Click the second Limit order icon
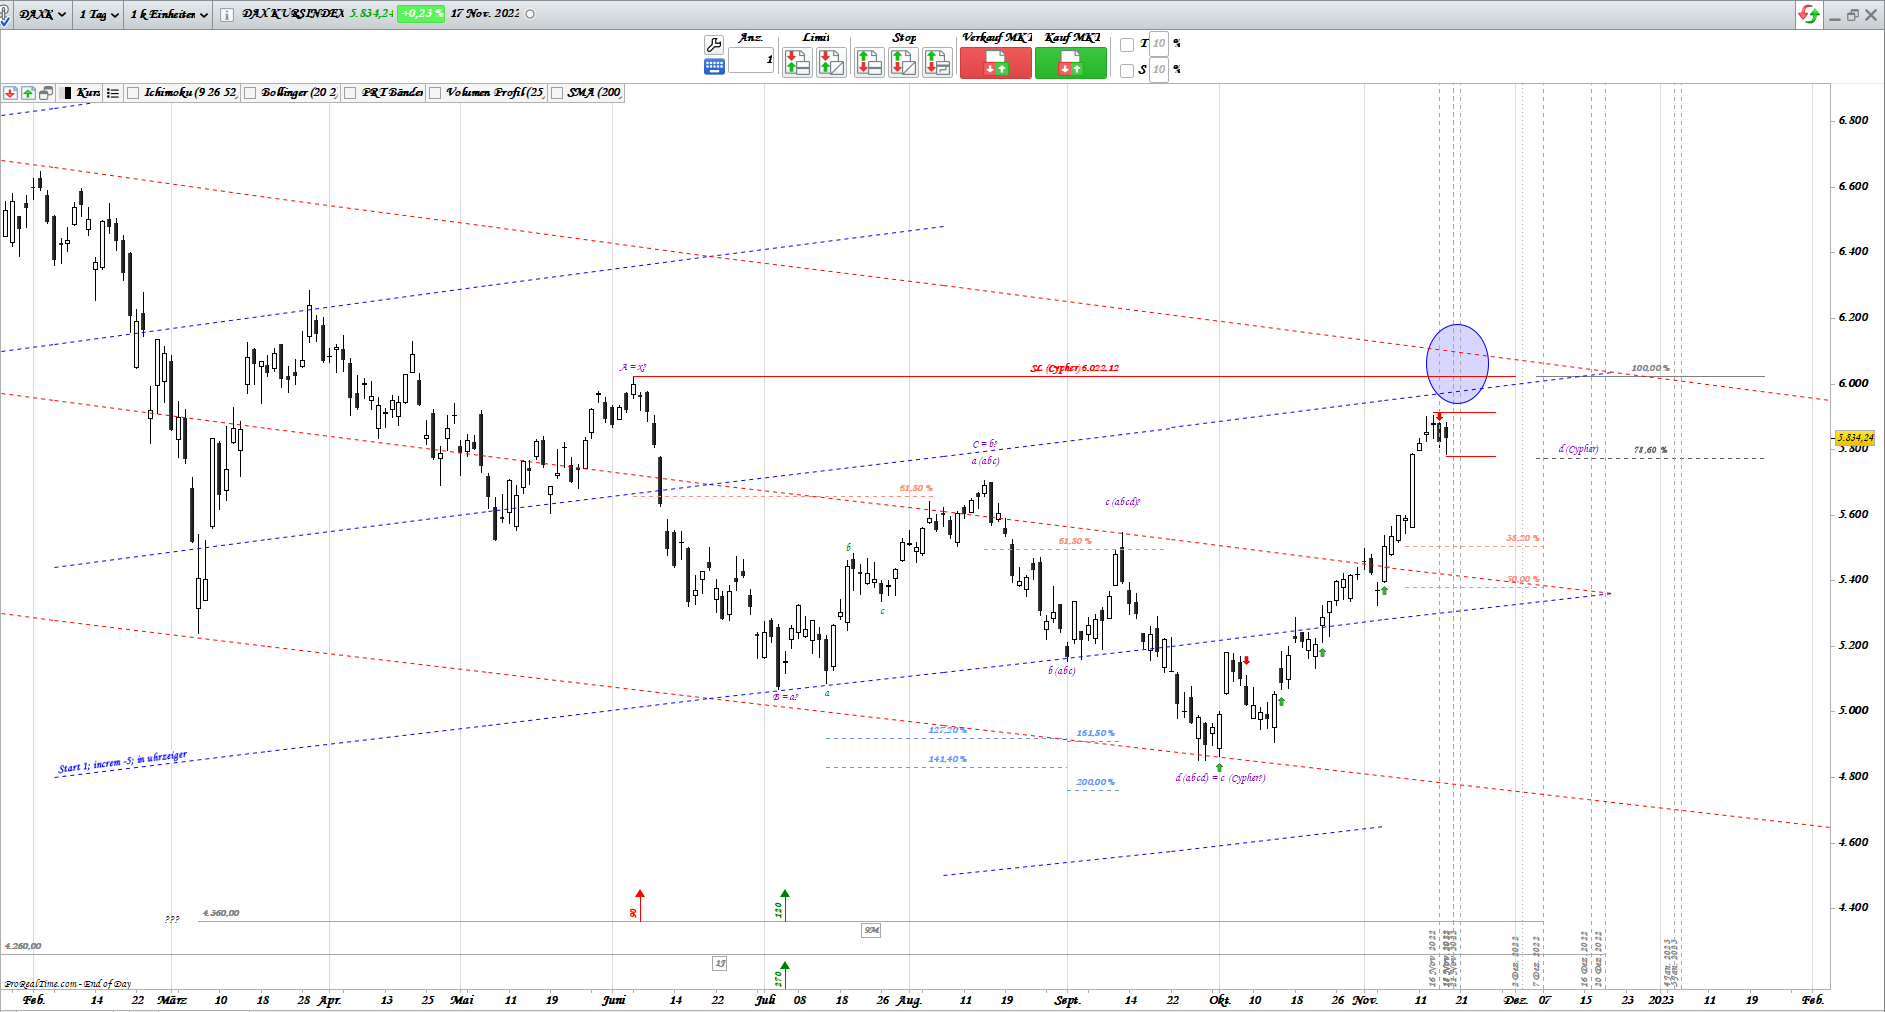 pos(831,63)
